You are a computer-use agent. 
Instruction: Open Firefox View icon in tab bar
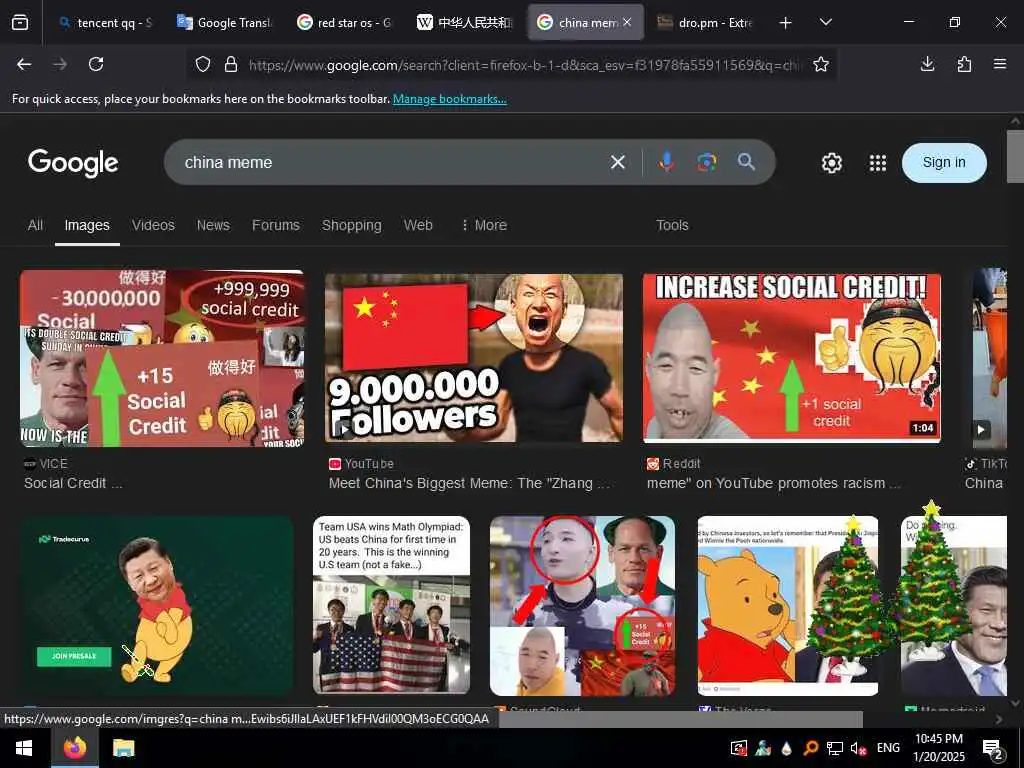(20, 23)
